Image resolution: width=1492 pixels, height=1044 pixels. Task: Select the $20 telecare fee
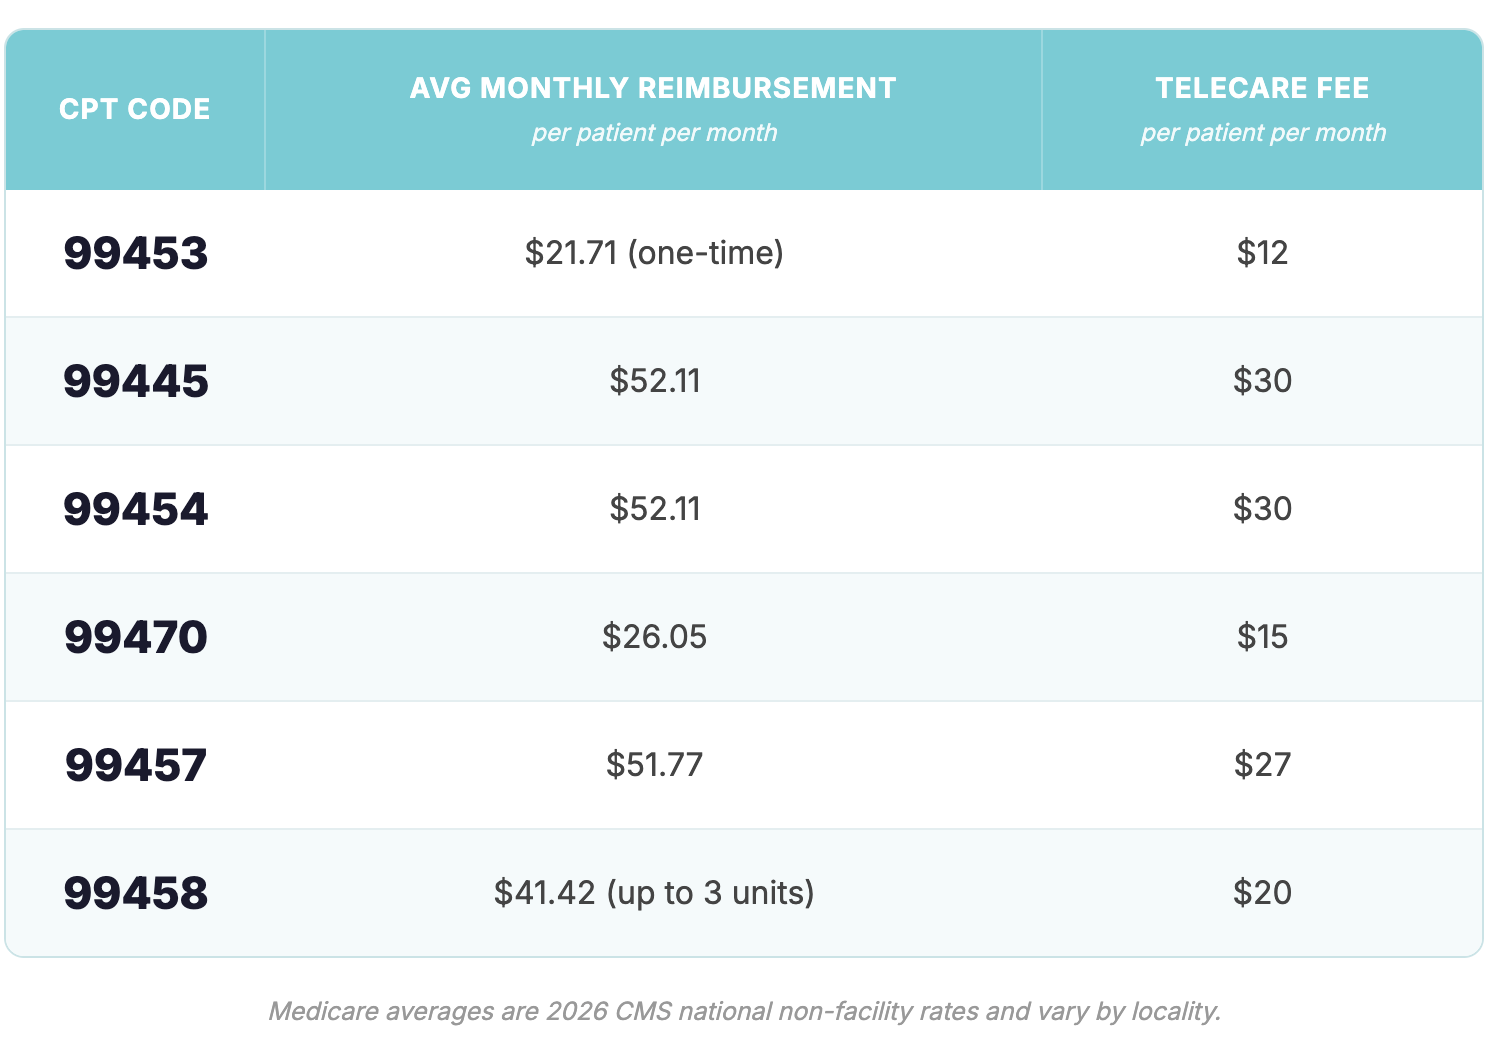(x=1262, y=893)
